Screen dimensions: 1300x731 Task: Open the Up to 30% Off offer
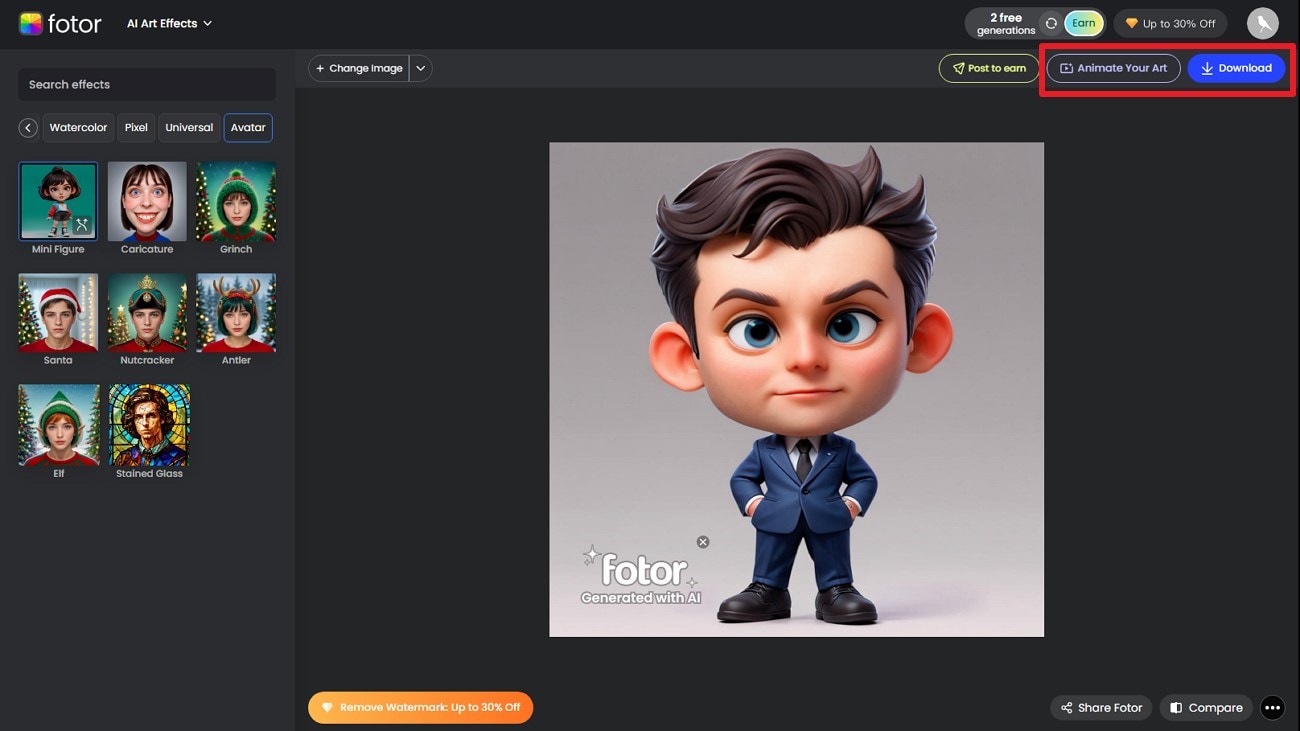[x=1170, y=23]
